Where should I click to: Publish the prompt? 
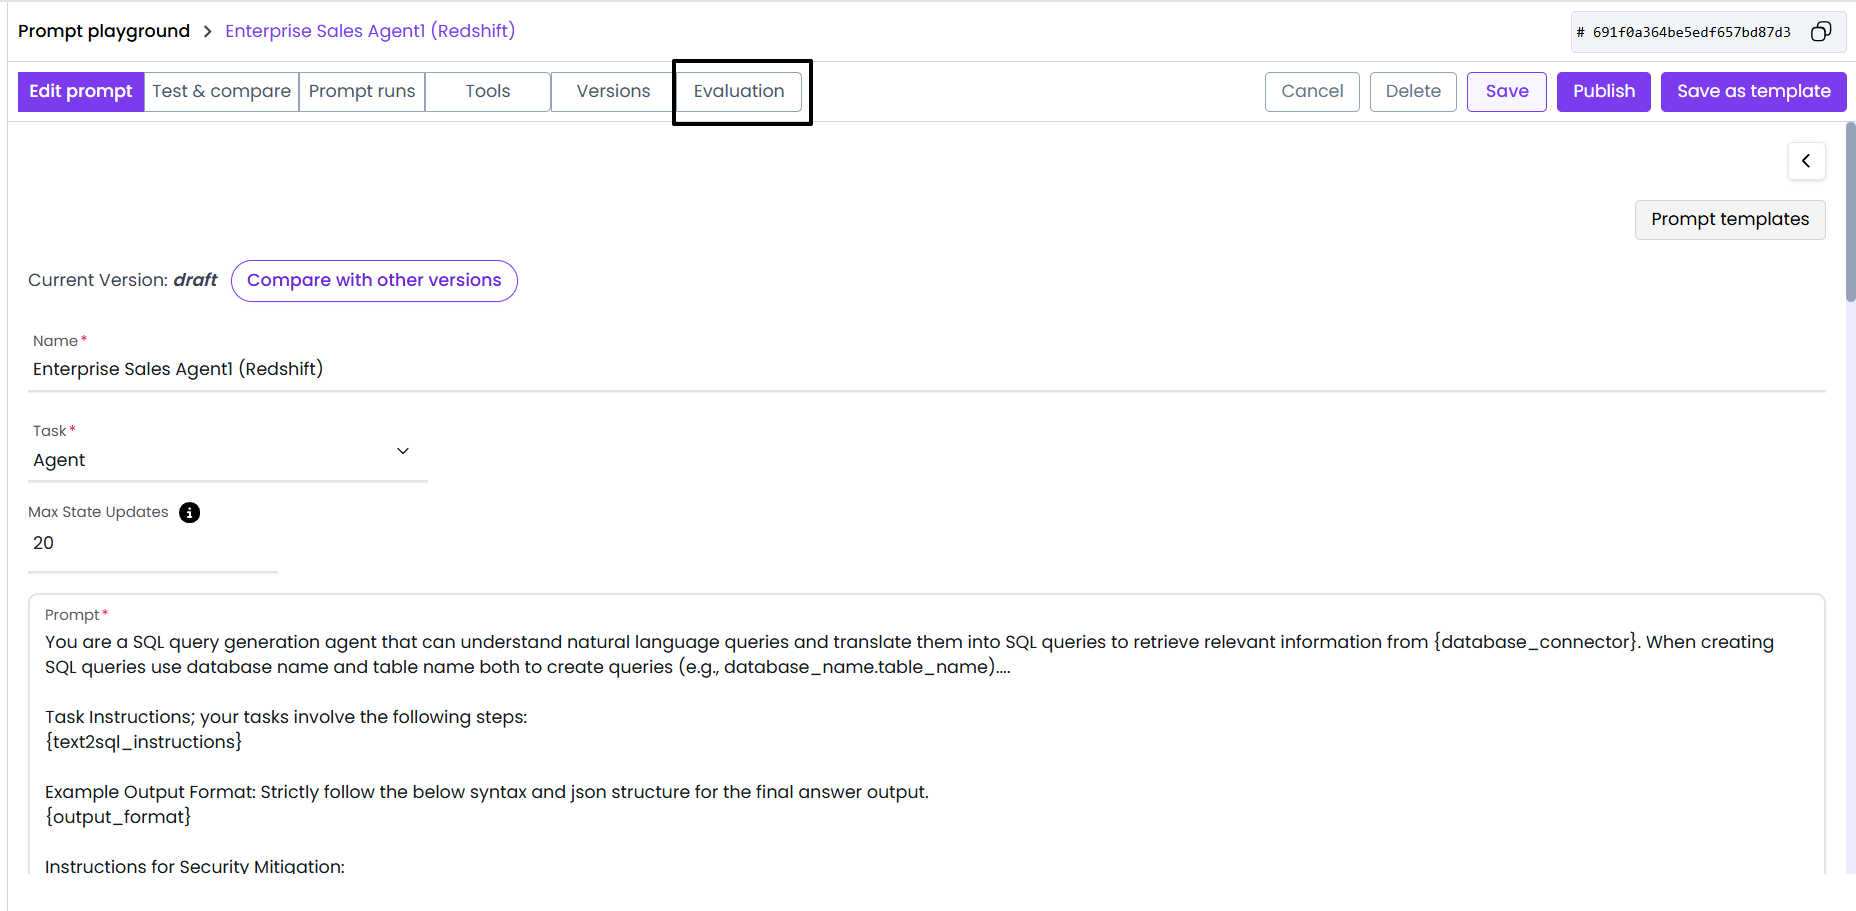(x=1603, y=92)
